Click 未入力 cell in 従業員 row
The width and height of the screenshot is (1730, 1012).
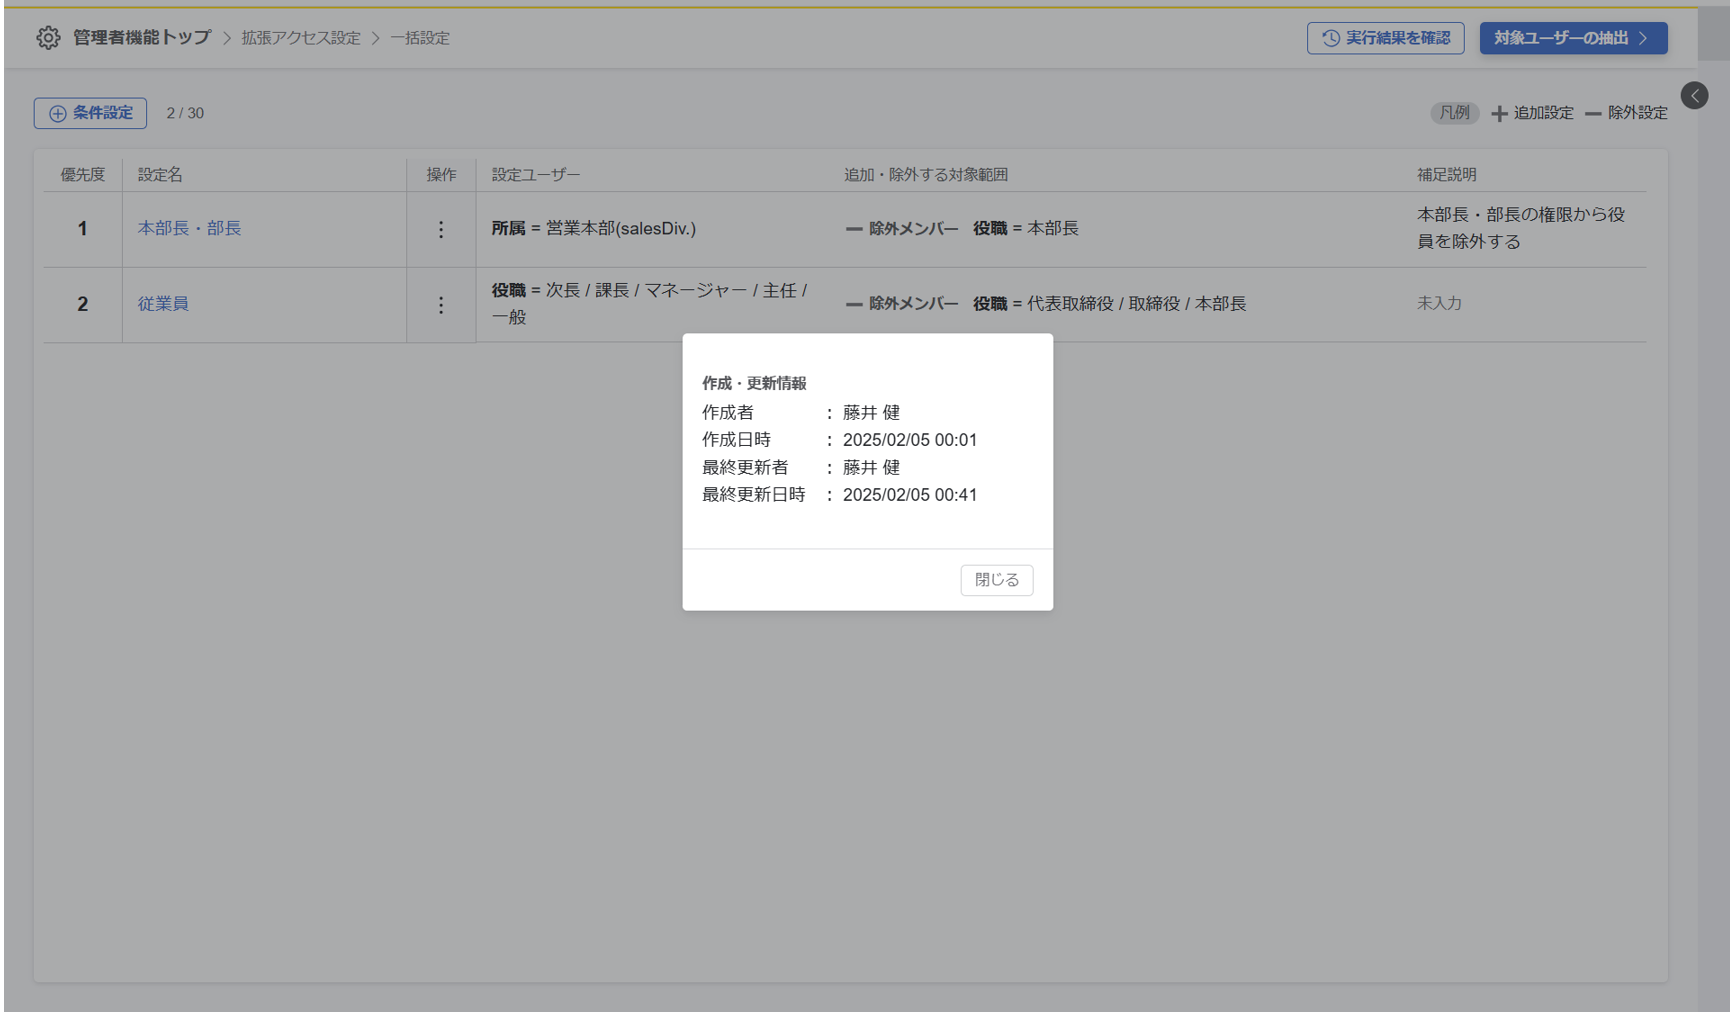1439,304
